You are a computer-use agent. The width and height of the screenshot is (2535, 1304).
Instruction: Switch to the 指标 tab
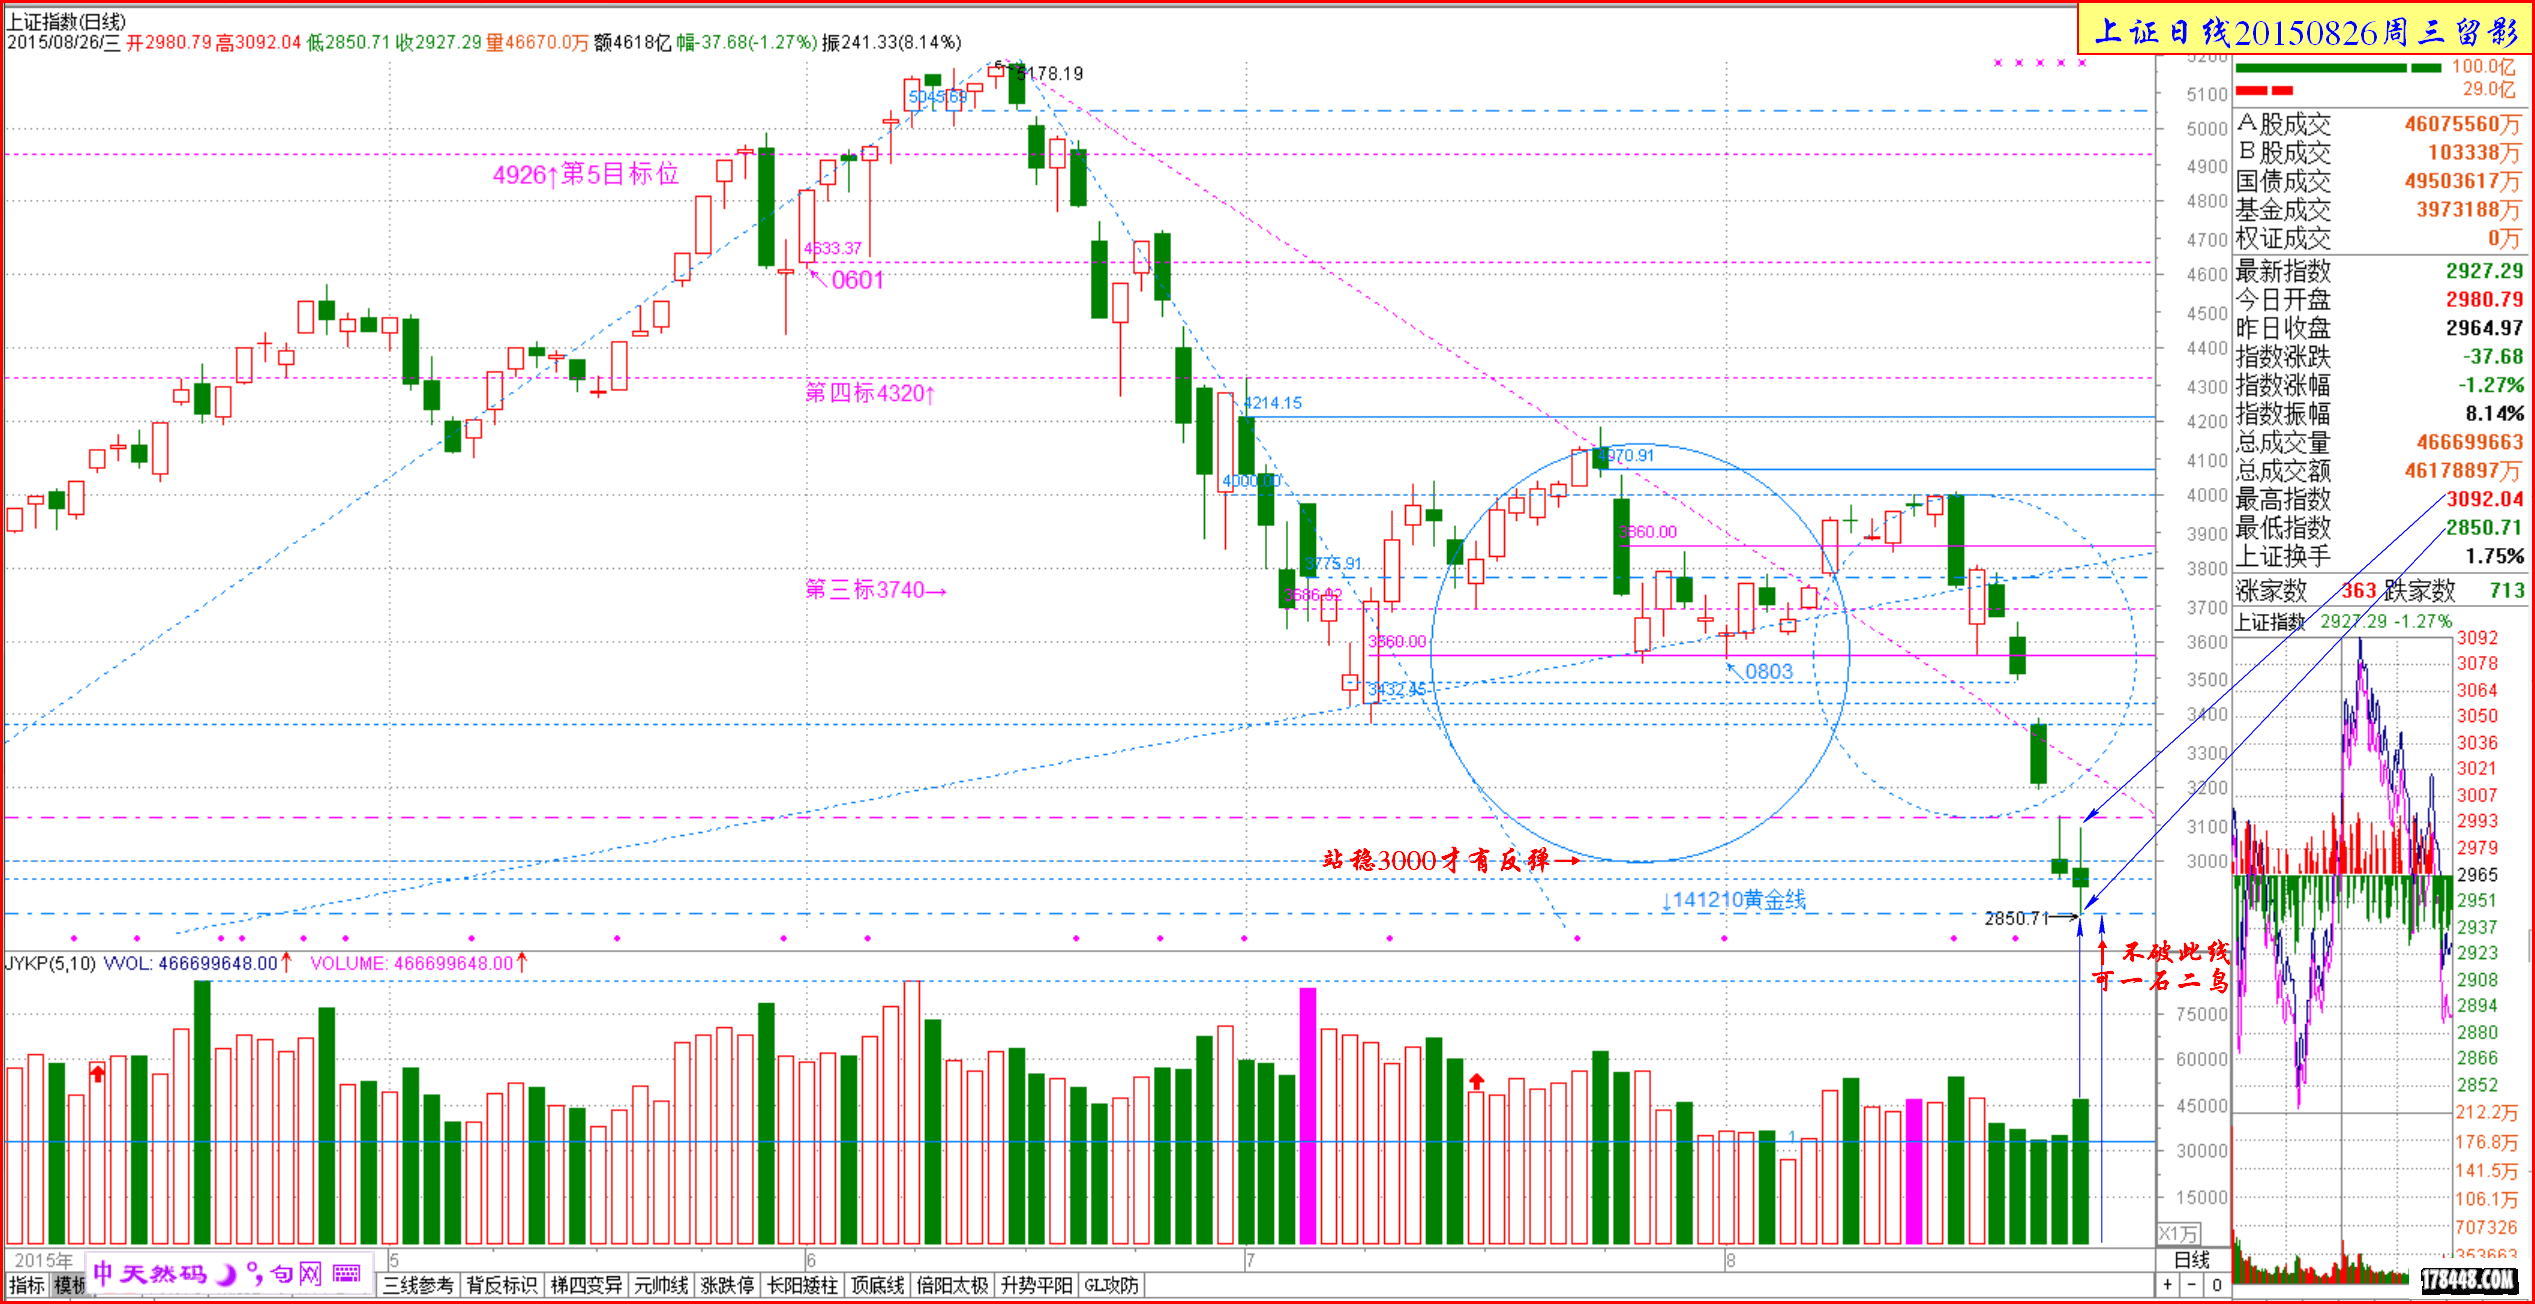tap(27, 1285)
